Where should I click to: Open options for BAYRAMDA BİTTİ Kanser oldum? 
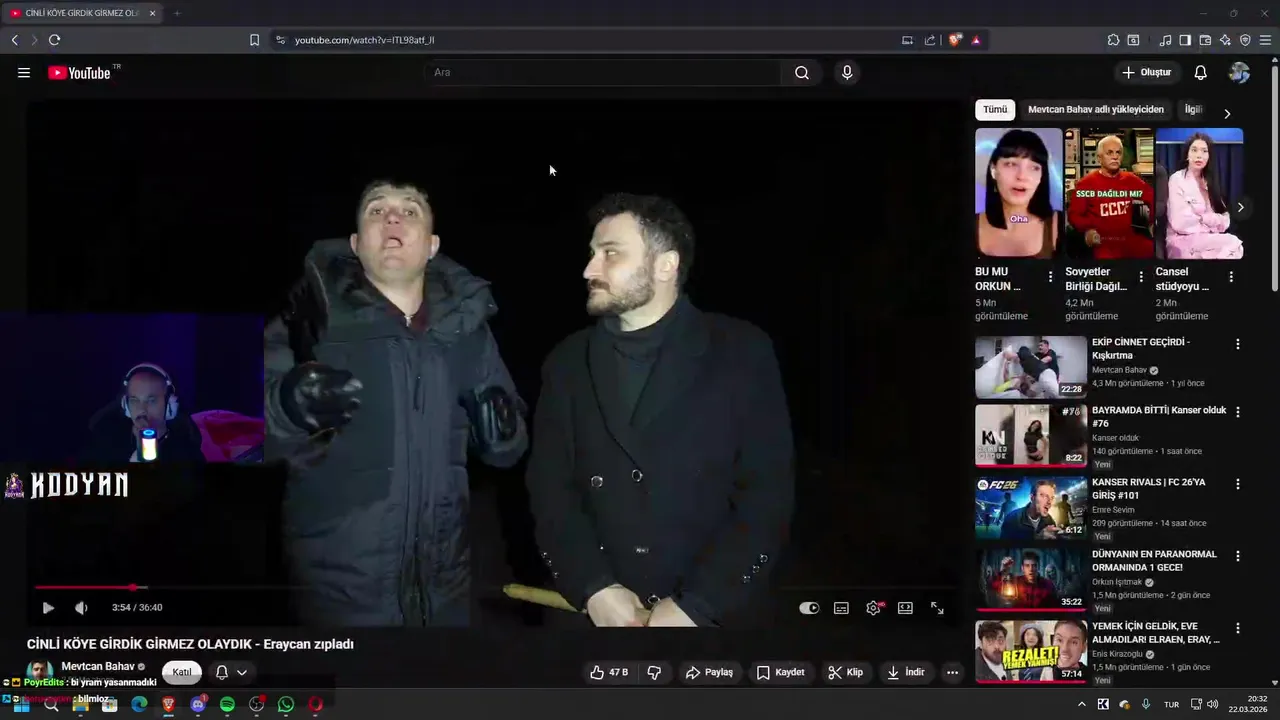[x=1238, y=412]
